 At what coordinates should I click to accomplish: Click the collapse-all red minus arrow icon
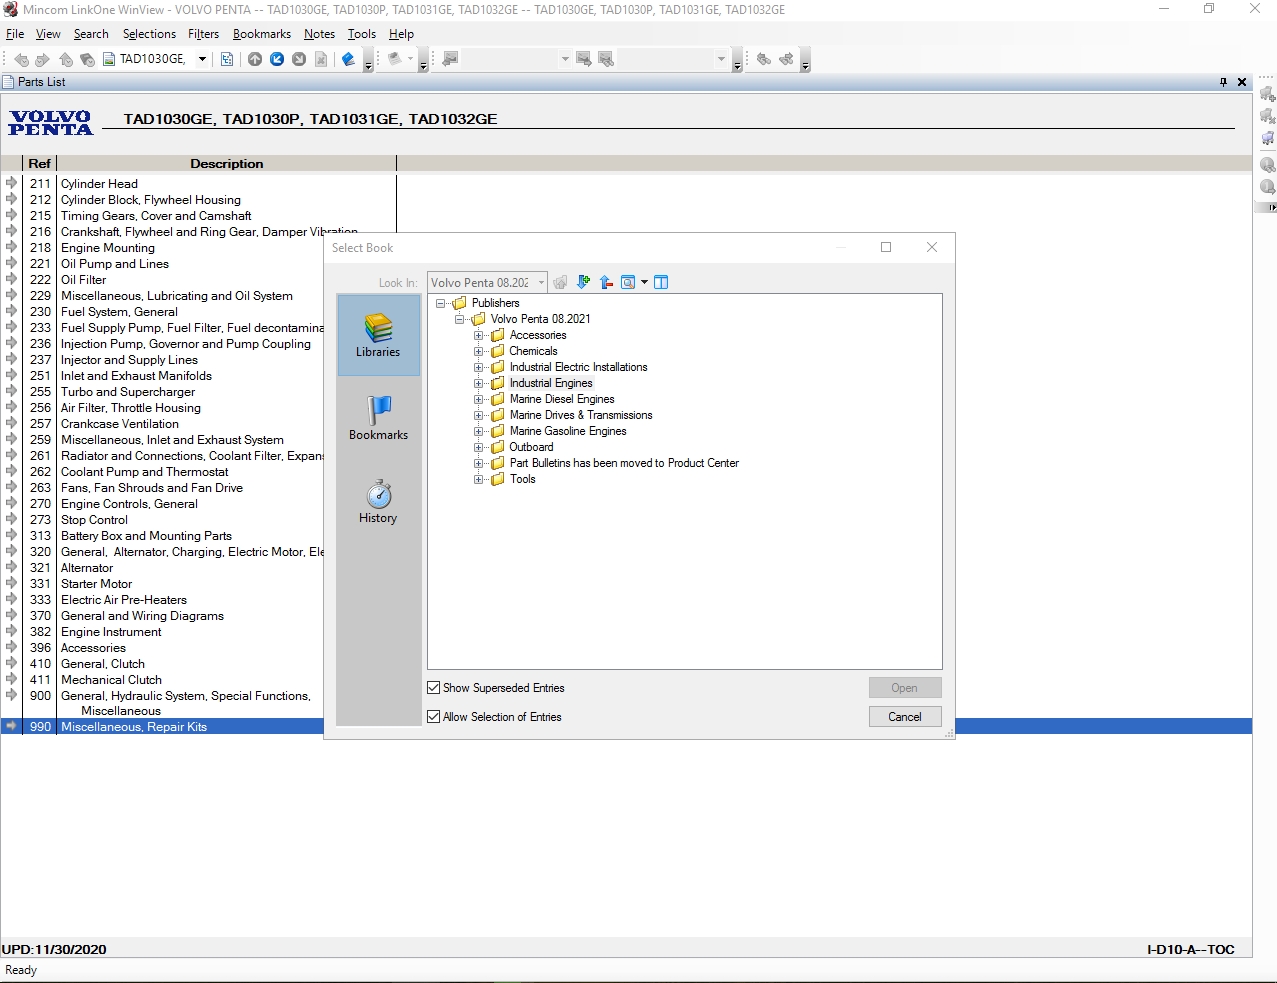tap(606, 282)
